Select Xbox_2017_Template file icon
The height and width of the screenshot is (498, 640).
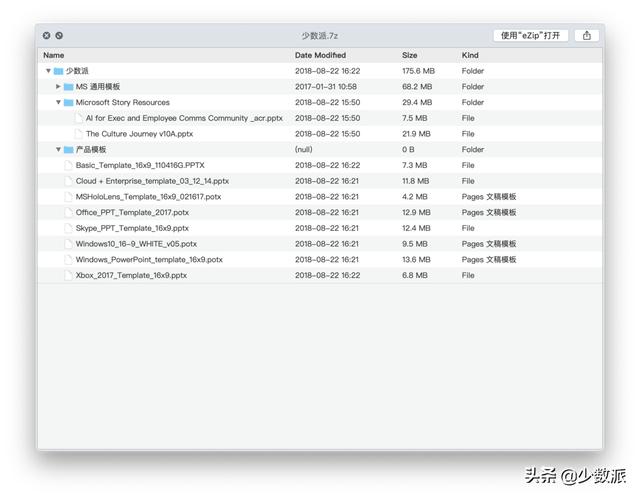click(x=69, y=275)
